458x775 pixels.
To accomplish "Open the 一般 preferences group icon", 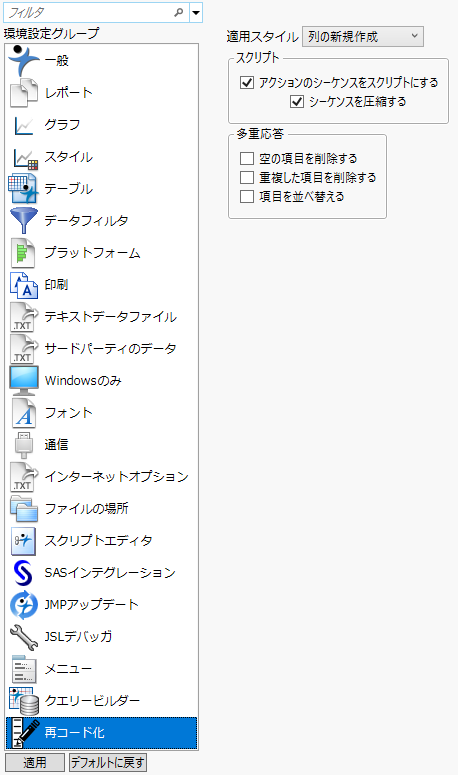I will pyautogui.click(x=23, y=60).
